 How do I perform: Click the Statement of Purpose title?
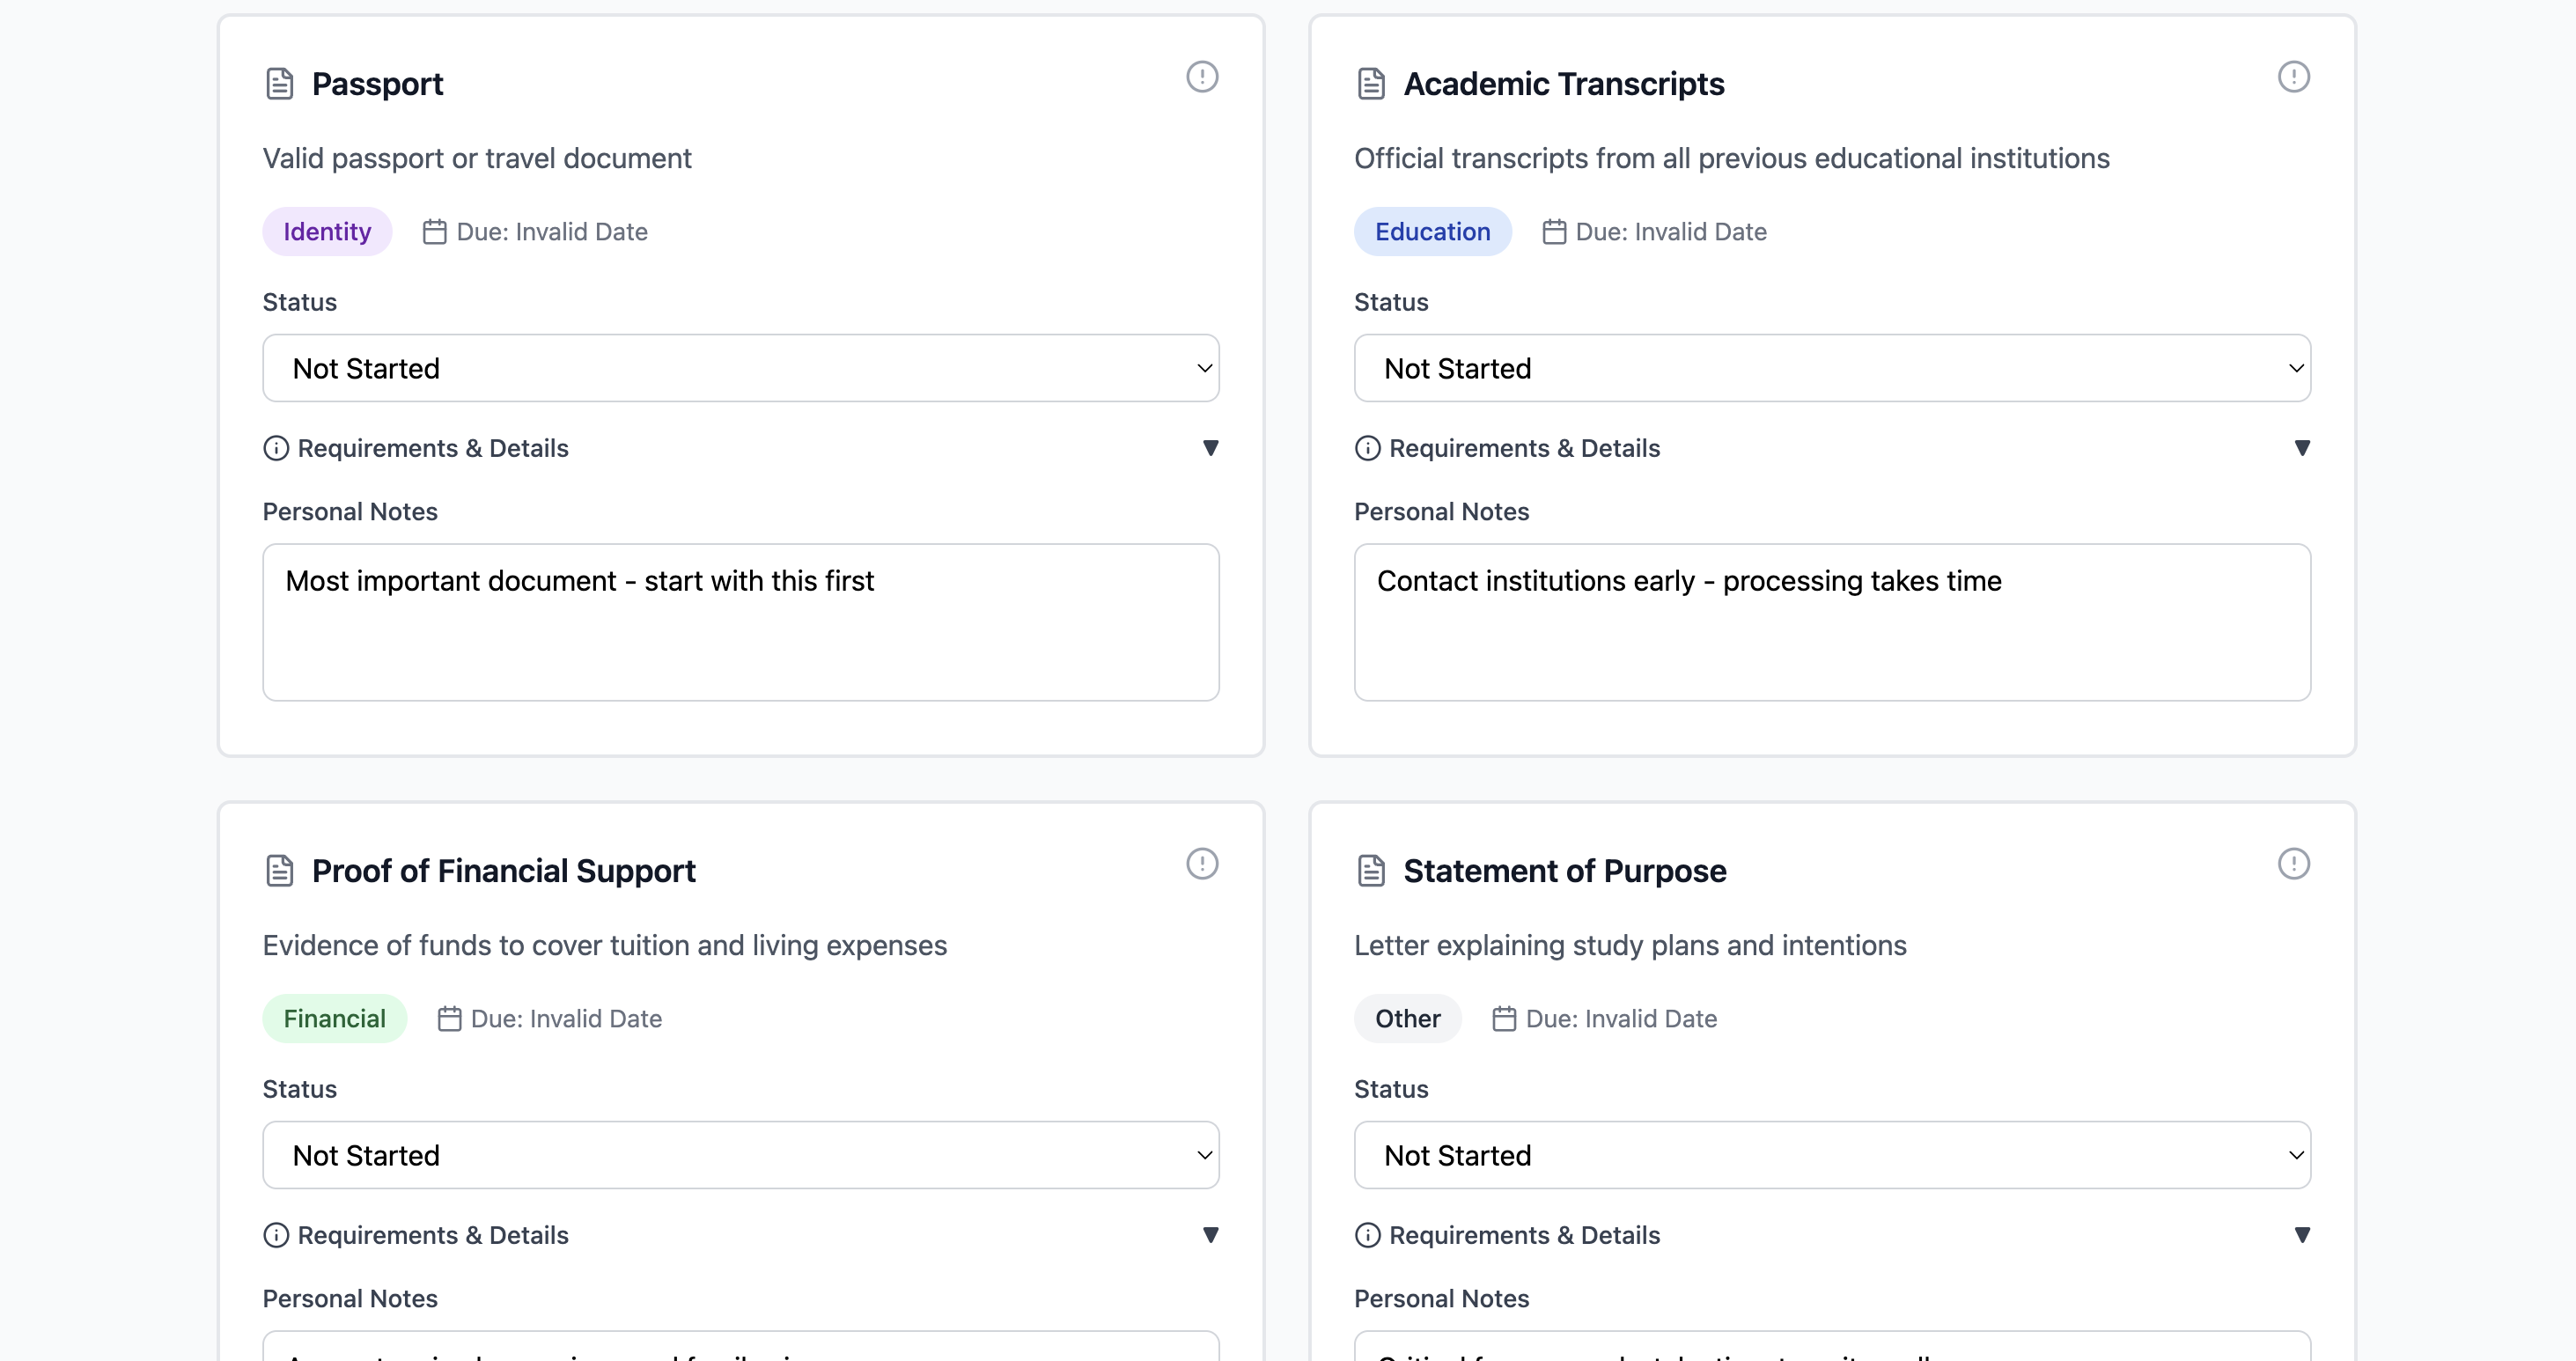coord(1564,871)
